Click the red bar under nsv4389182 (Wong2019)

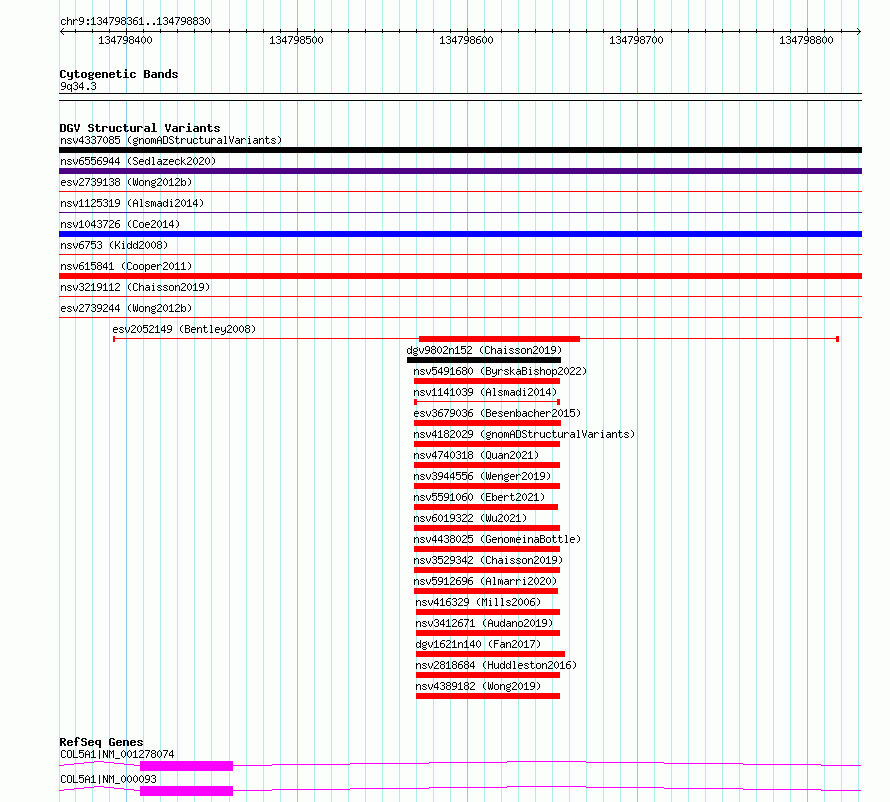pos(488,696)
